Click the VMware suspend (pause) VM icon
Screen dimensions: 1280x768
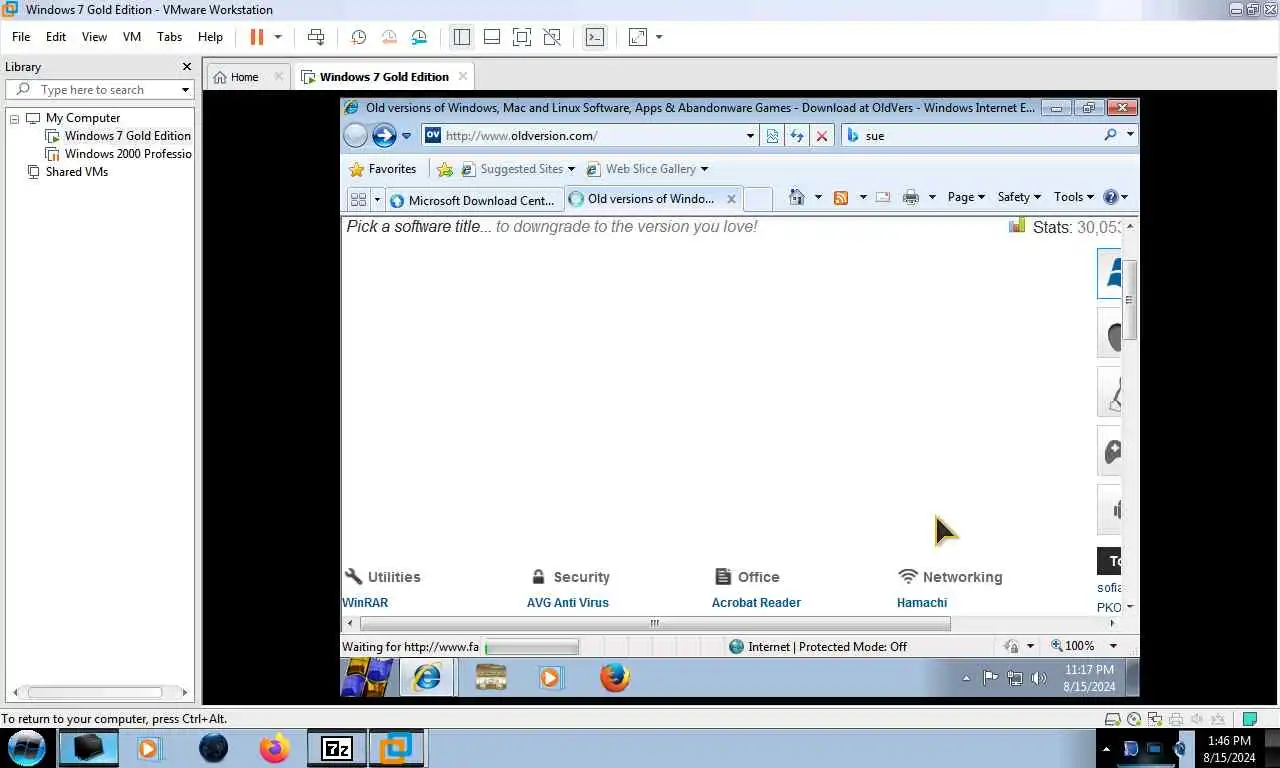tap(257, 37)
